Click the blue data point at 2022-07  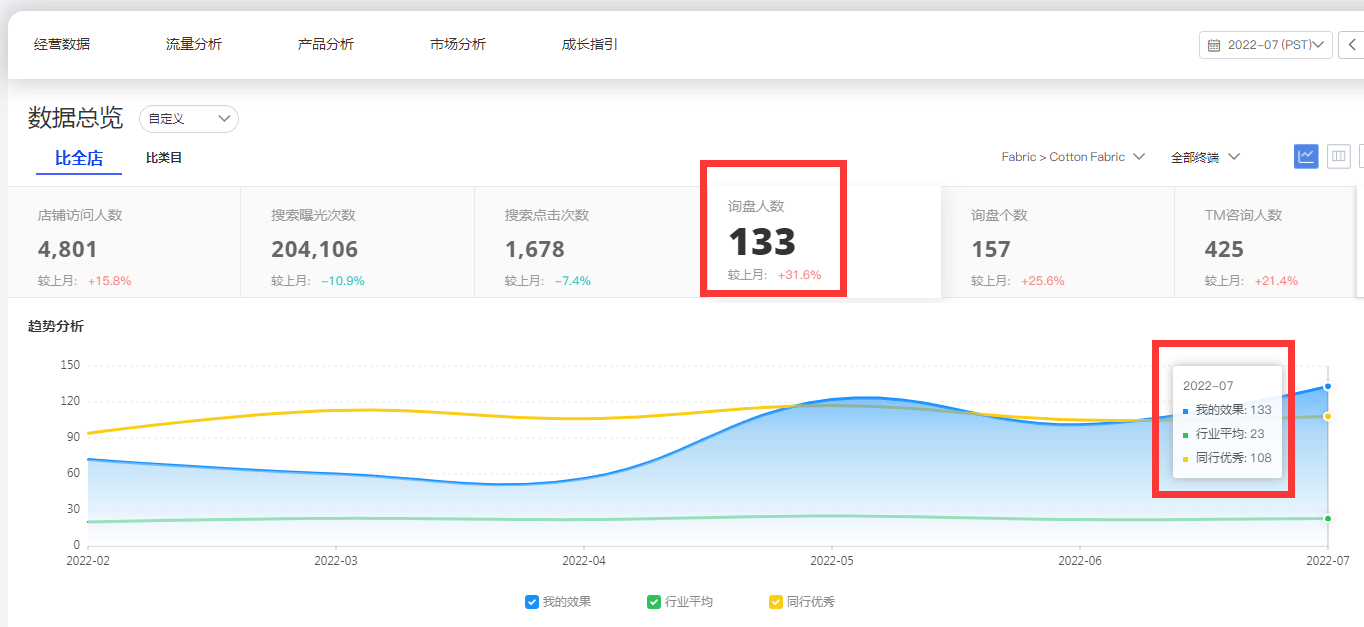coord(1327,385)
